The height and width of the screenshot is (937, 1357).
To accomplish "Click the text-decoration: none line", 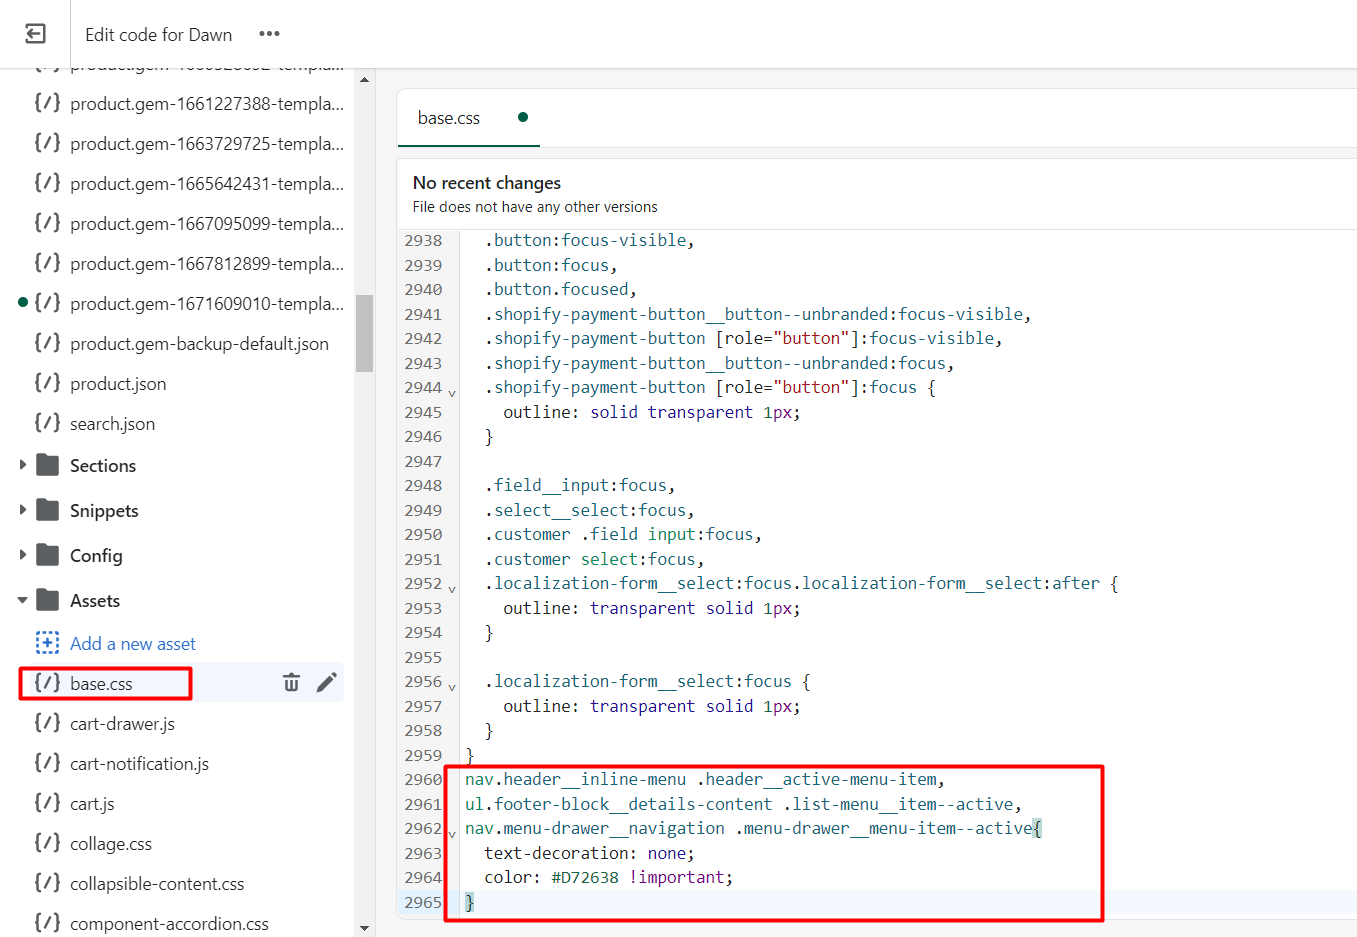I will point(589,853).
